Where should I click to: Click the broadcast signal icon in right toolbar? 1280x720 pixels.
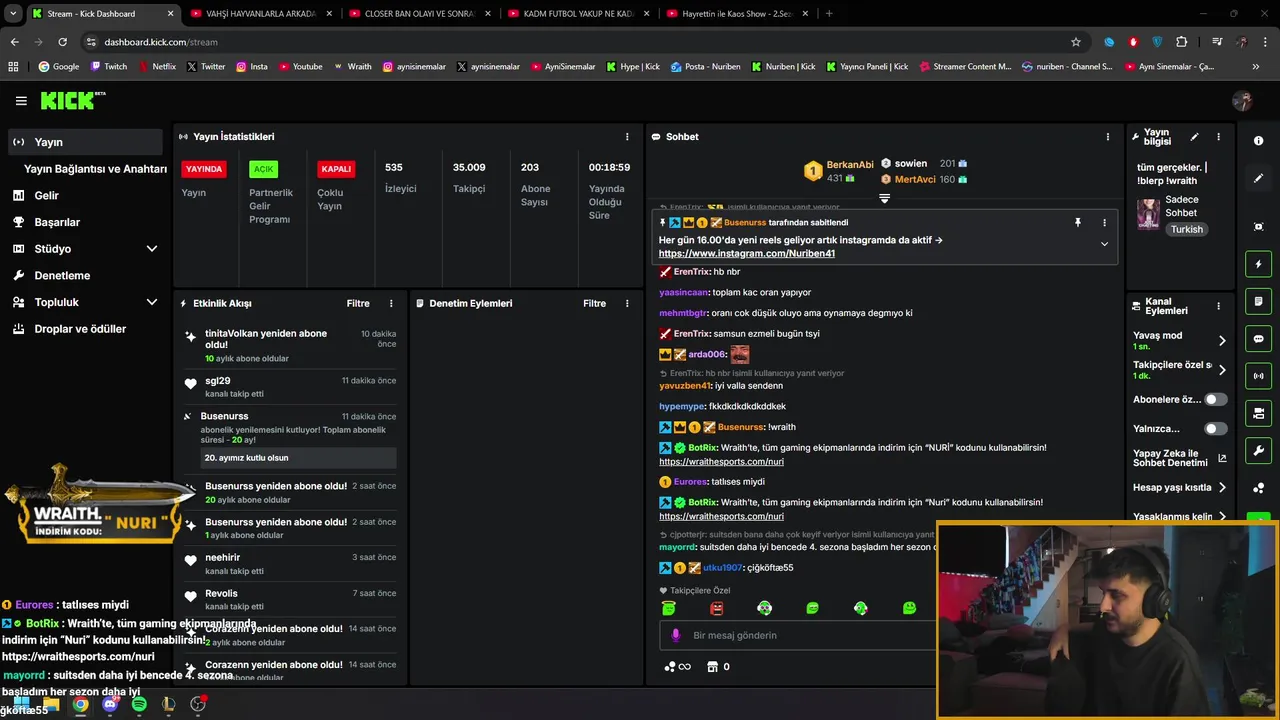(1258, 376)
